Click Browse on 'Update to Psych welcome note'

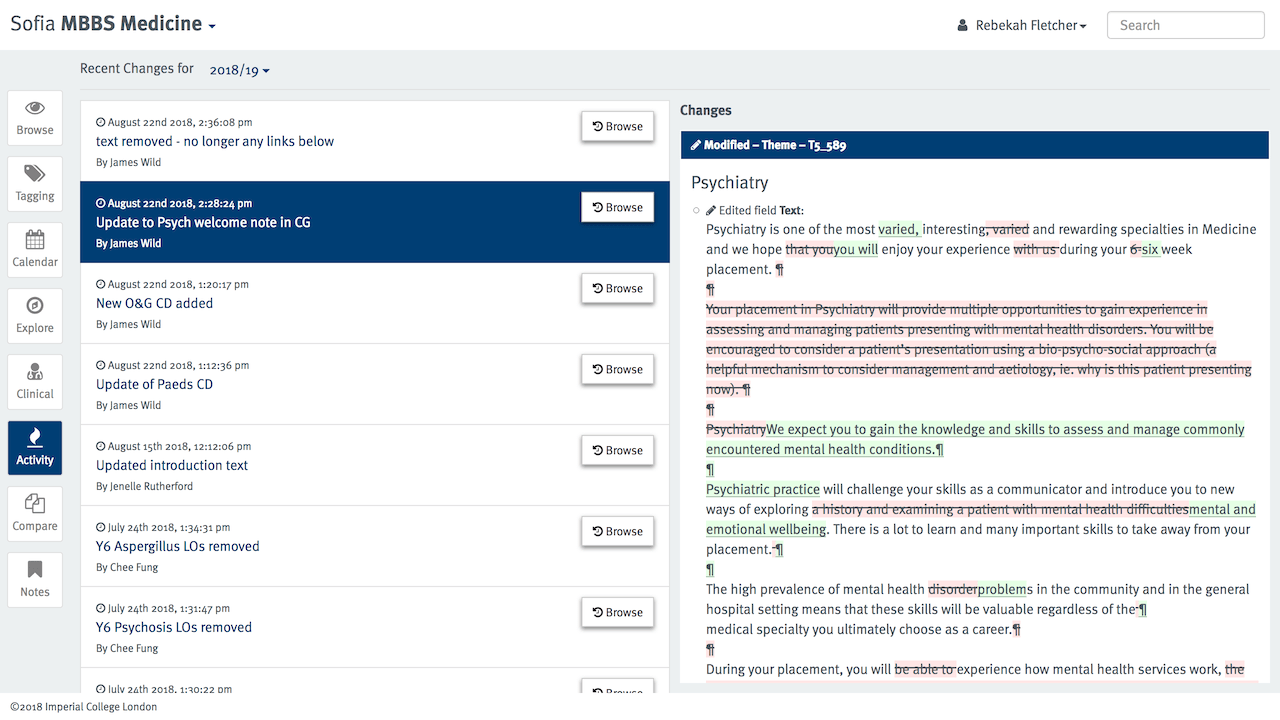(617, 208)
